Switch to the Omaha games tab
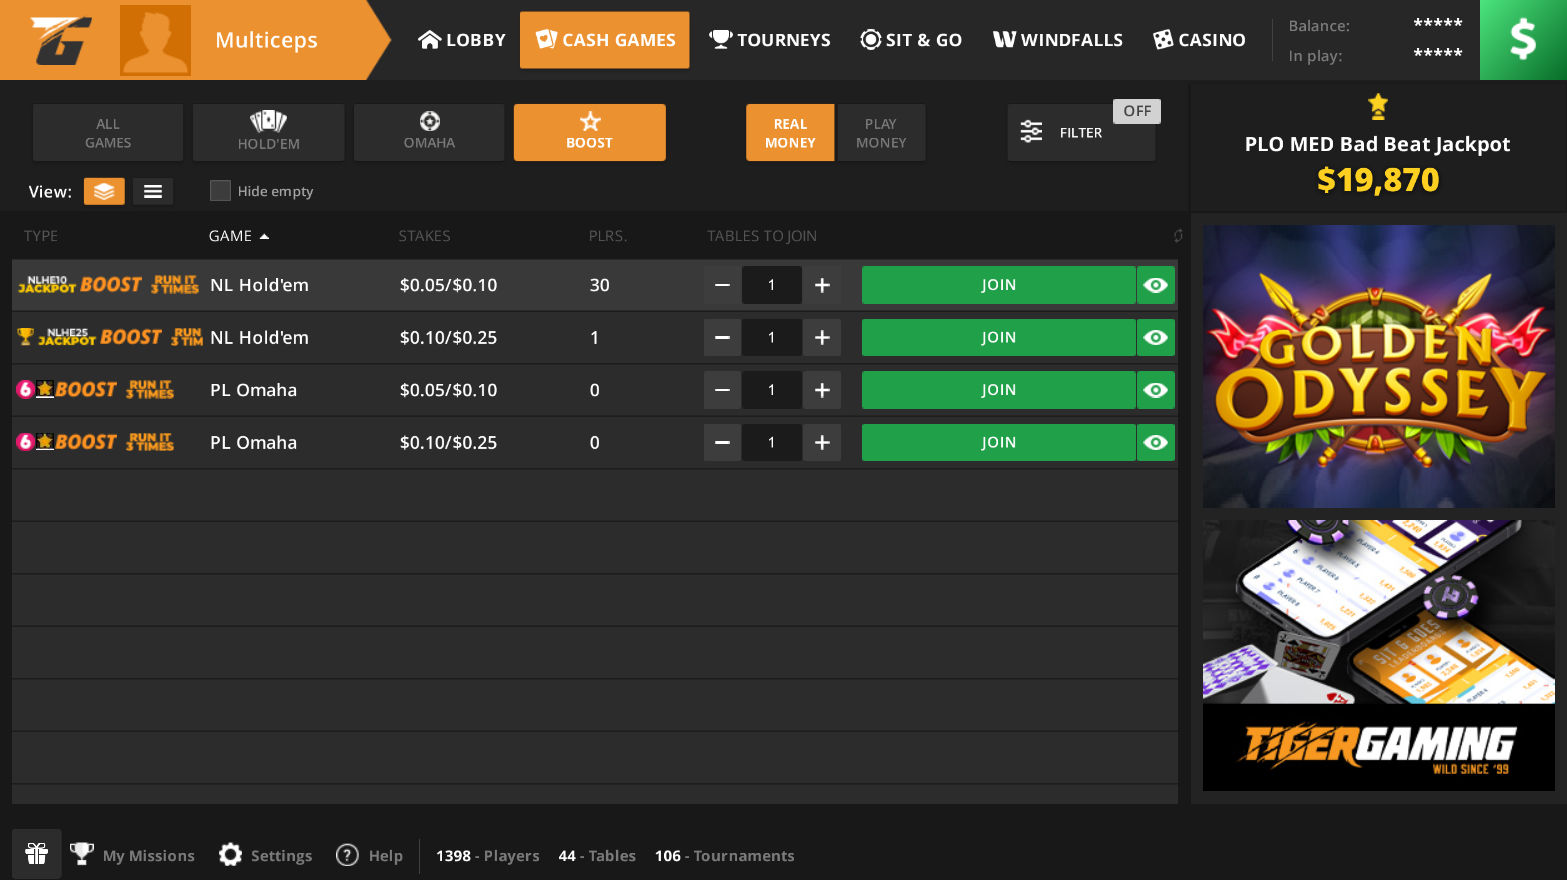 429,133
